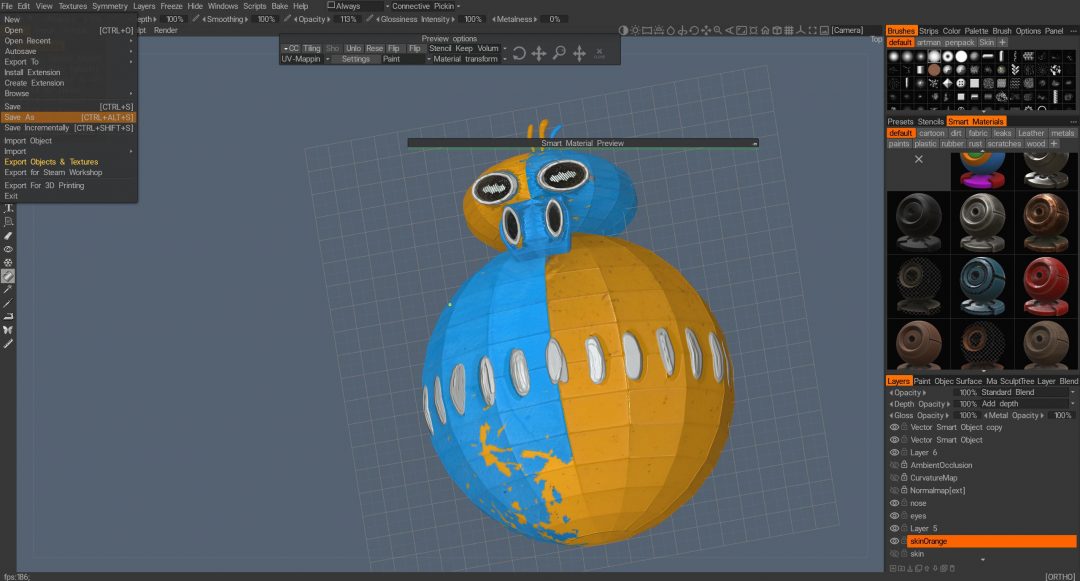The image size is (1080, 581).
Task: Open the Standard Blend mode dropdown
Action: [1027, 392]
